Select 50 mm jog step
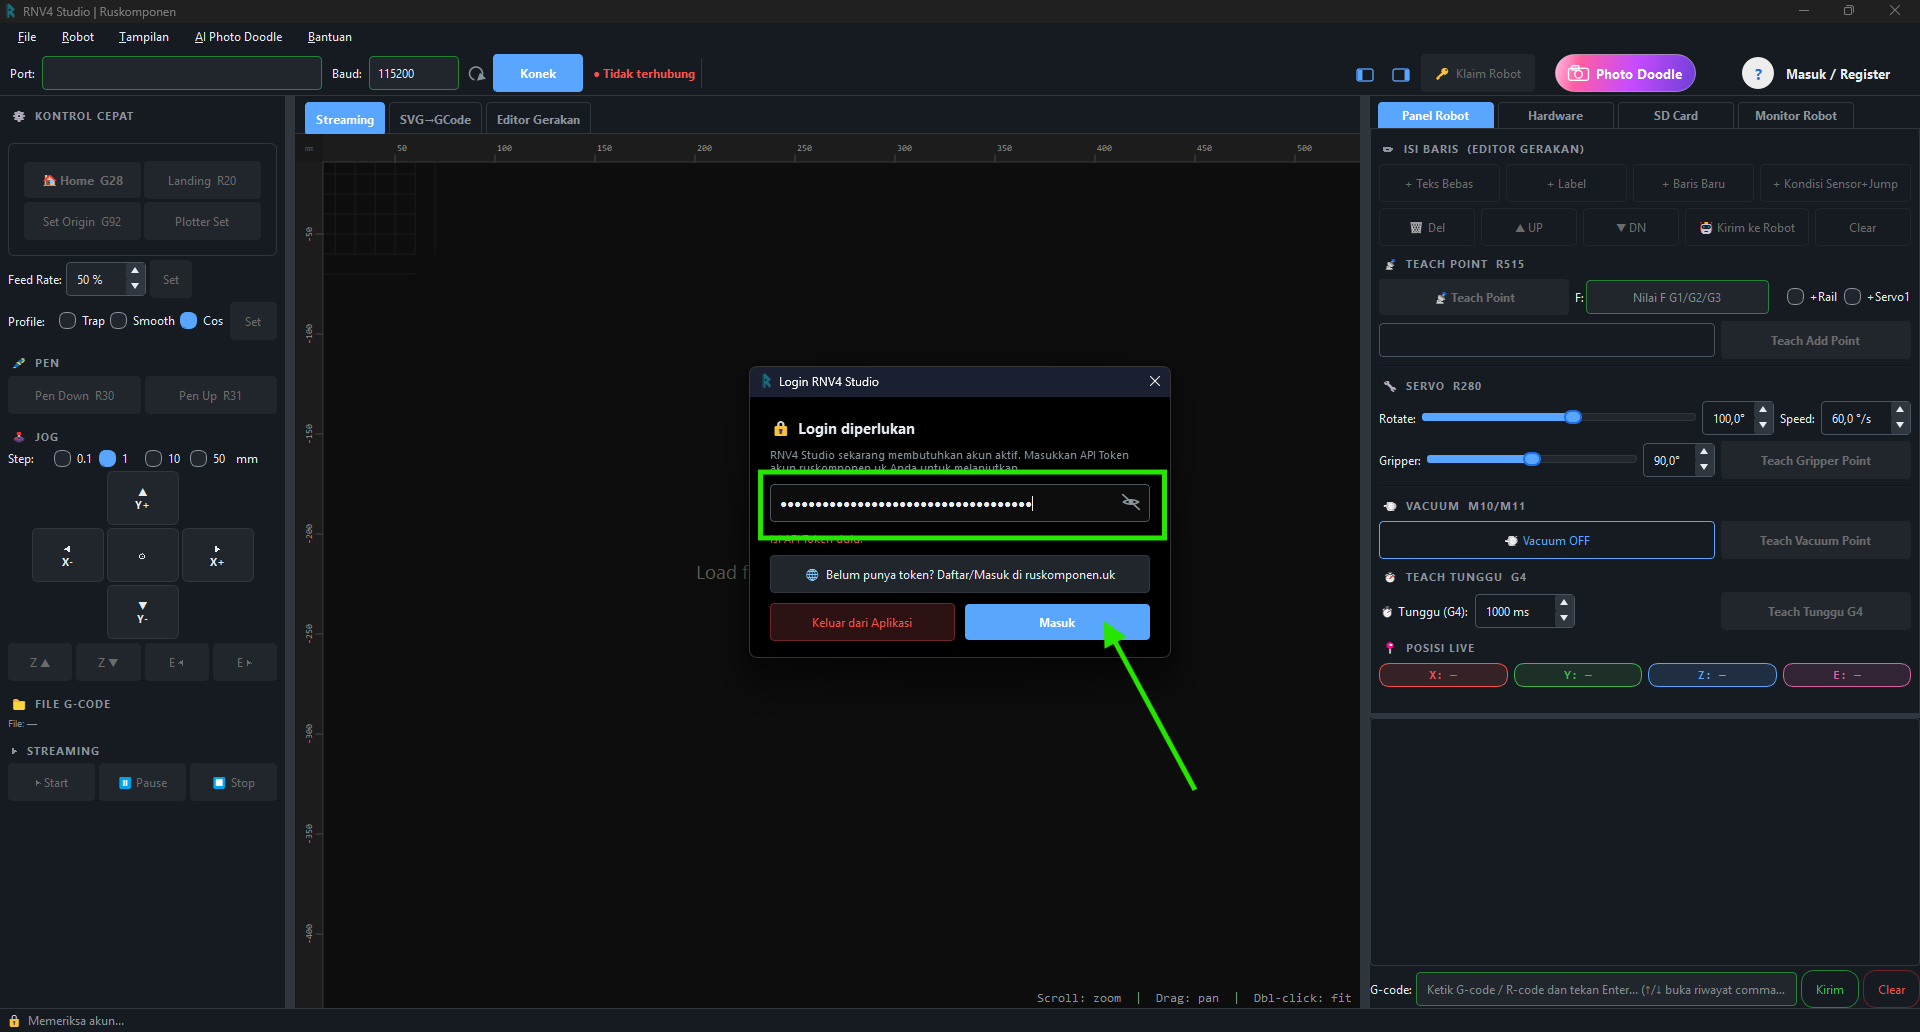Image resolution: width=1920 pixels, height=1032 pixels. click(198, 459)
